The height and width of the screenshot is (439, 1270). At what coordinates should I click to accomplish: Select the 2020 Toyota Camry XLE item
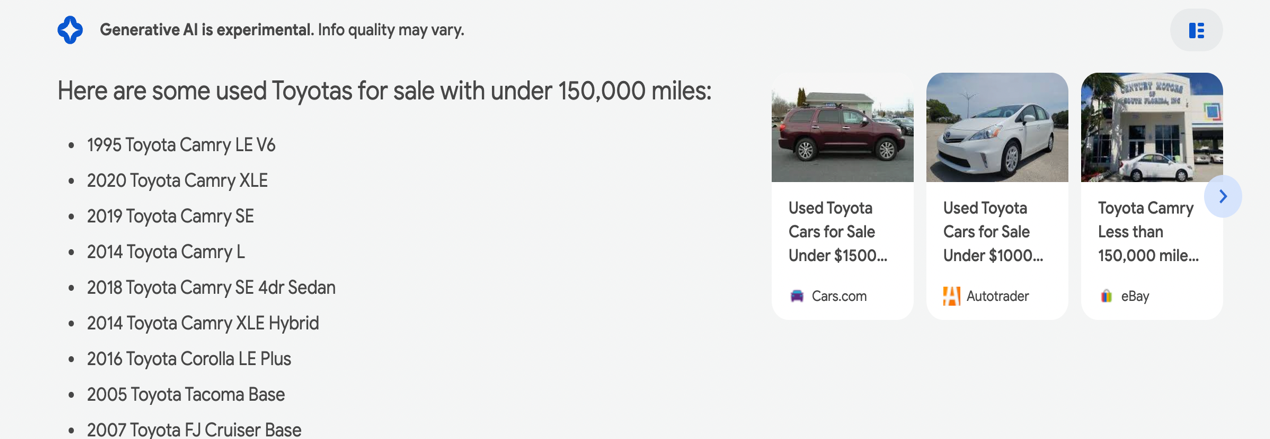177,181
